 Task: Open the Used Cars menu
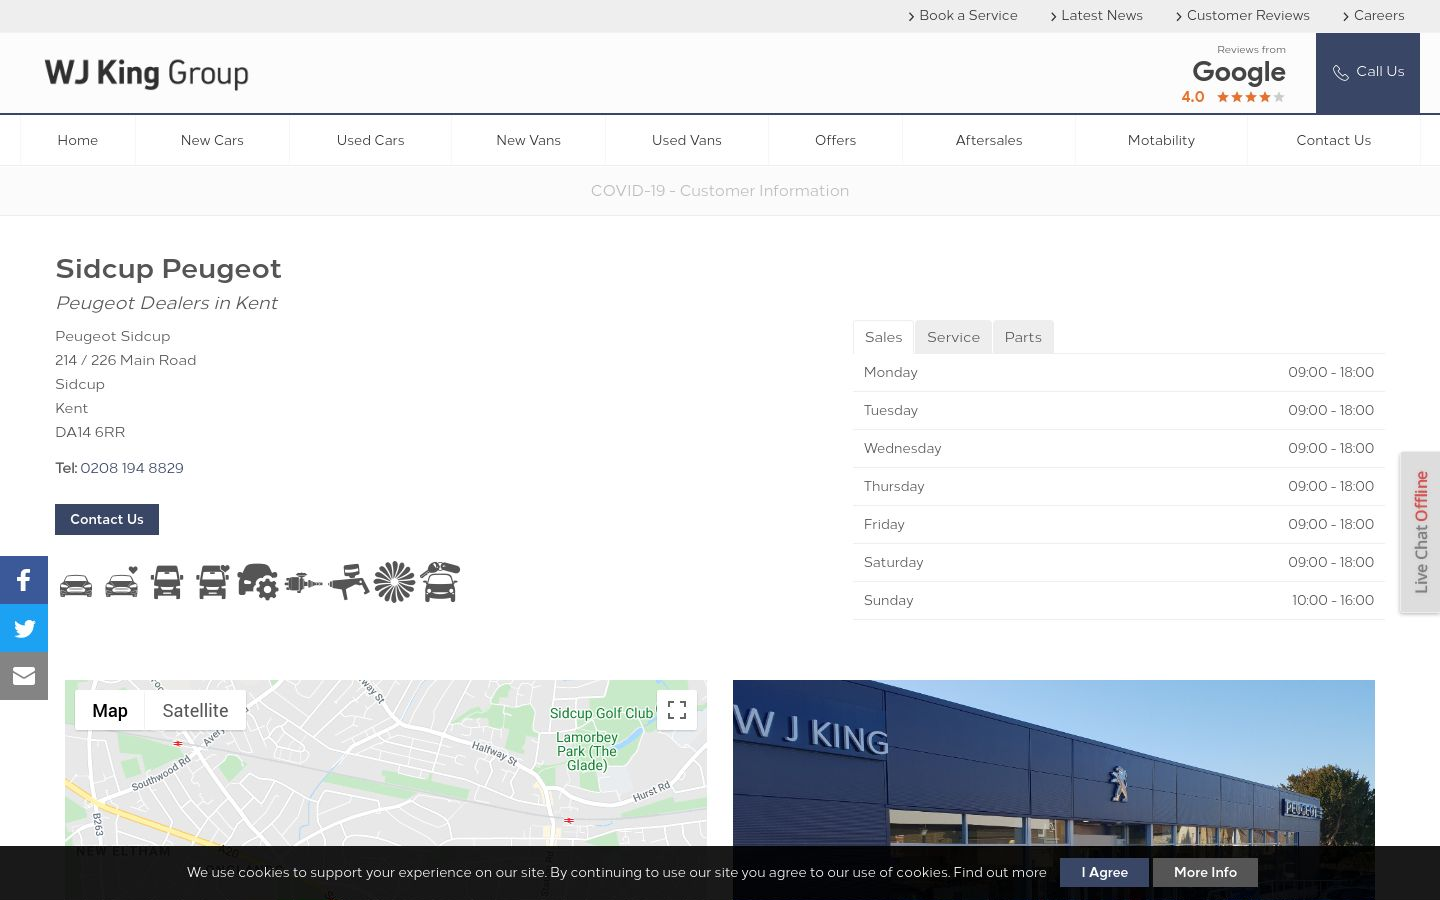(x=370, y=140)
